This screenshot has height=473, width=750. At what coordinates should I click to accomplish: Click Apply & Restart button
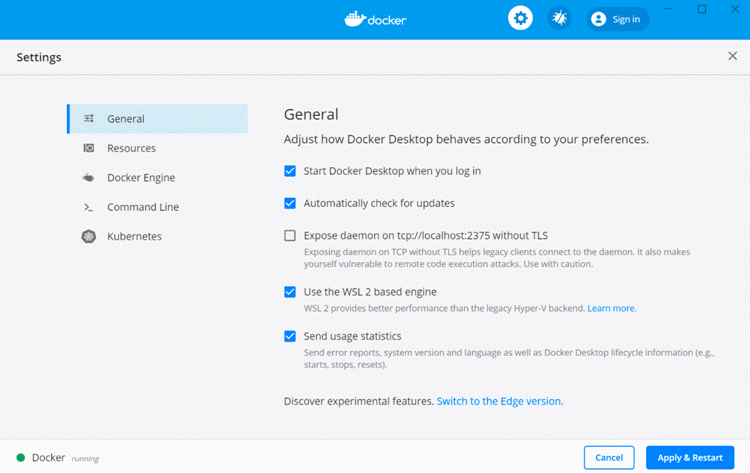tap(690, 458)
